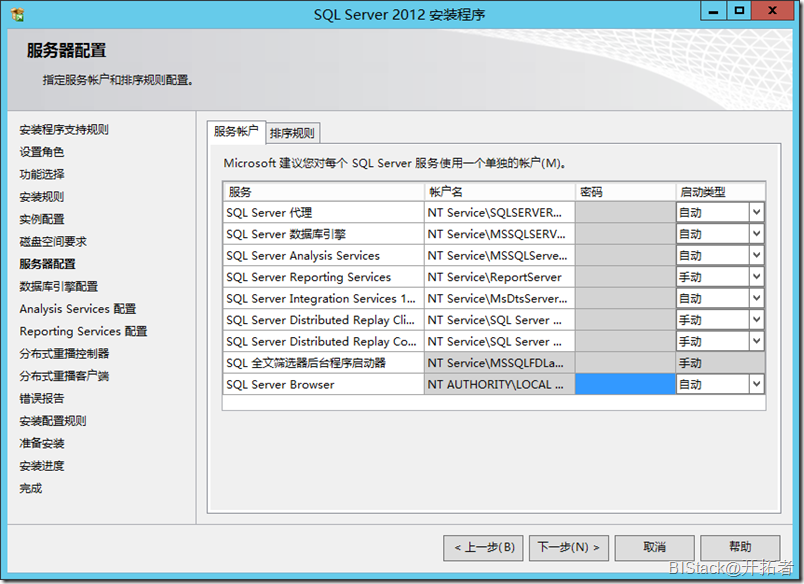
Task: Click 数据库引擎配置 step in sidebar
Action: [58, 287]
